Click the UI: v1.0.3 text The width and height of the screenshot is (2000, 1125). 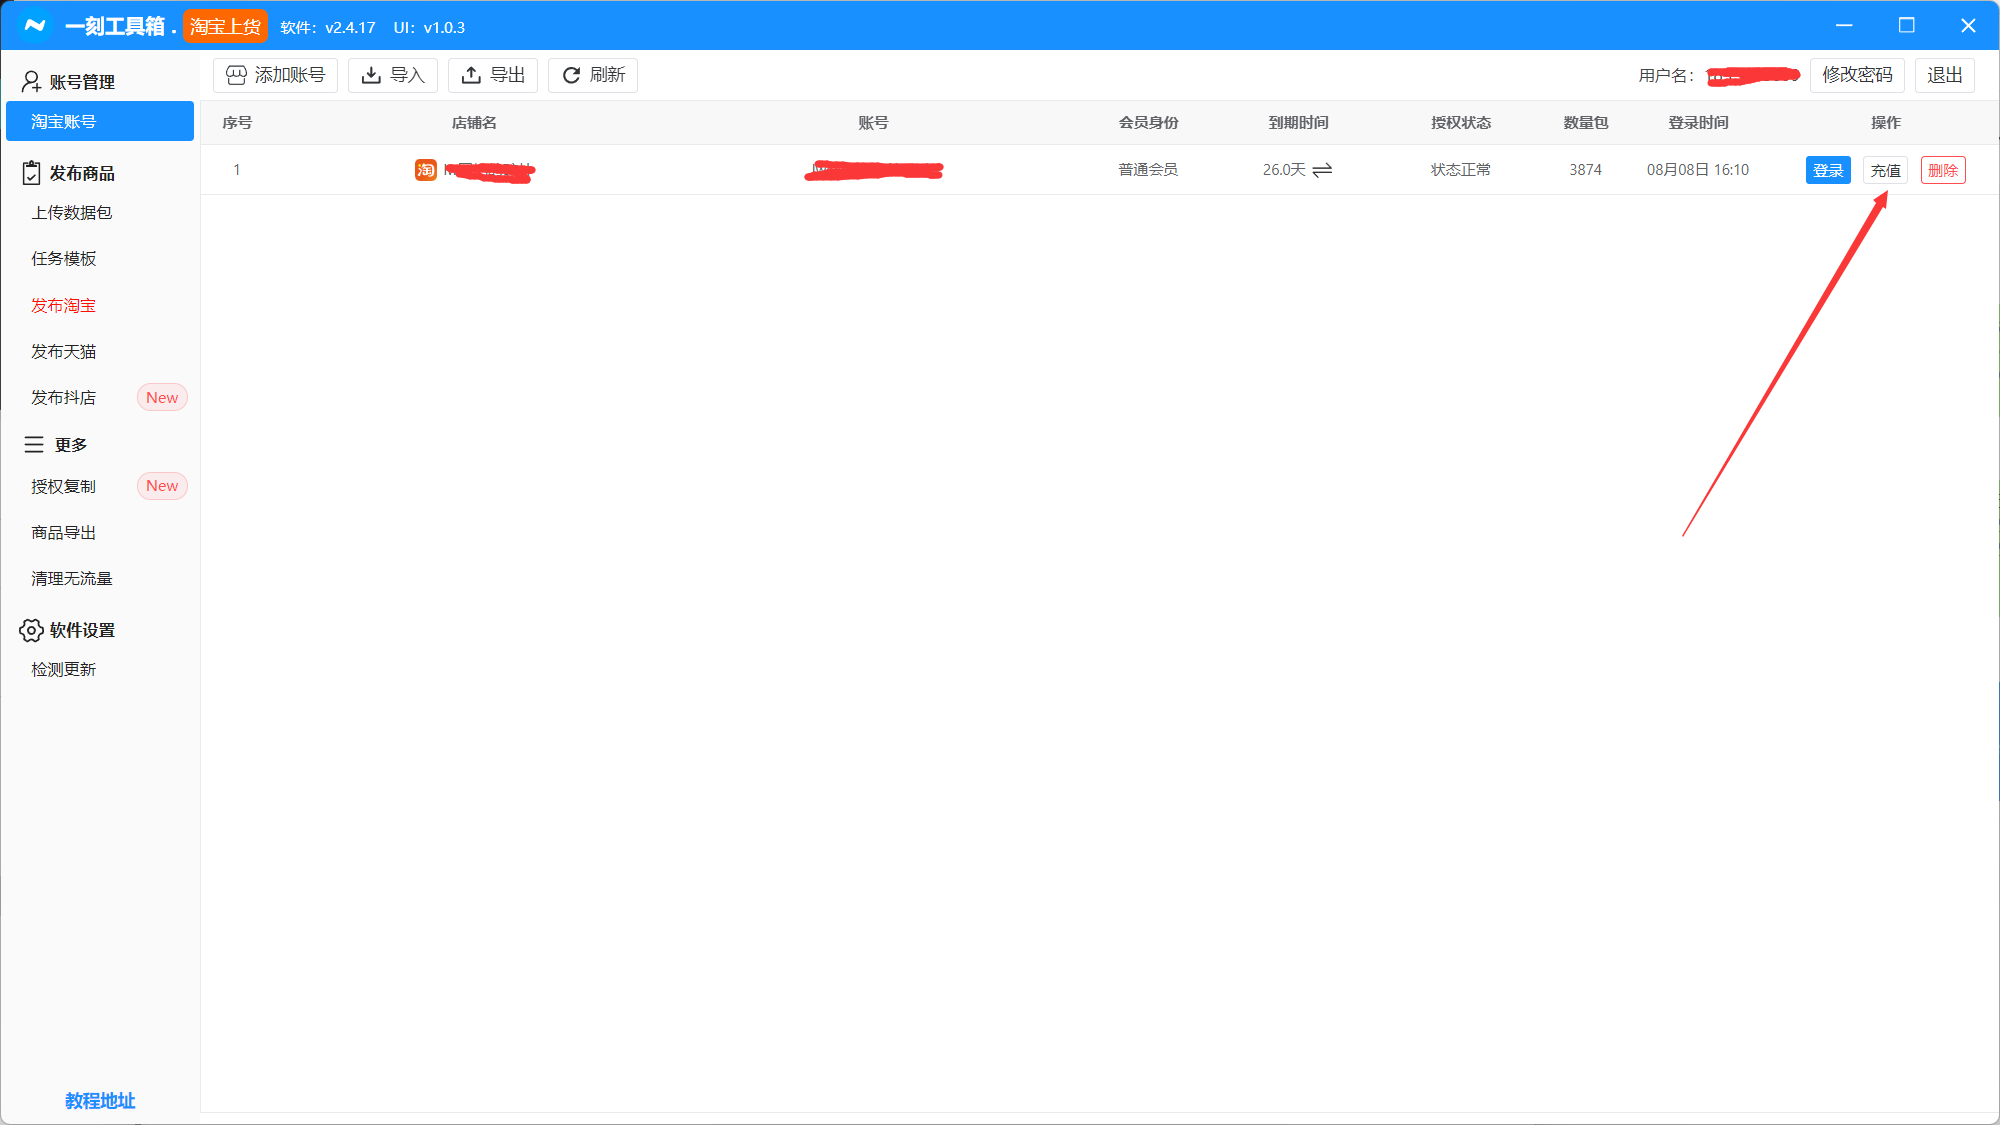point(429,27)
